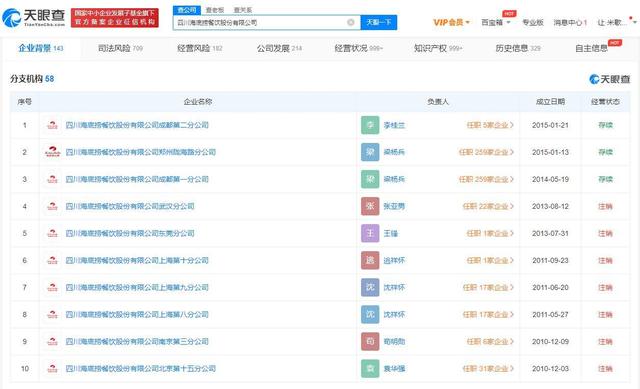Select the blue 梁 avatar in row 2
This screenshot has height=389, width=640.
coord(370,152)
